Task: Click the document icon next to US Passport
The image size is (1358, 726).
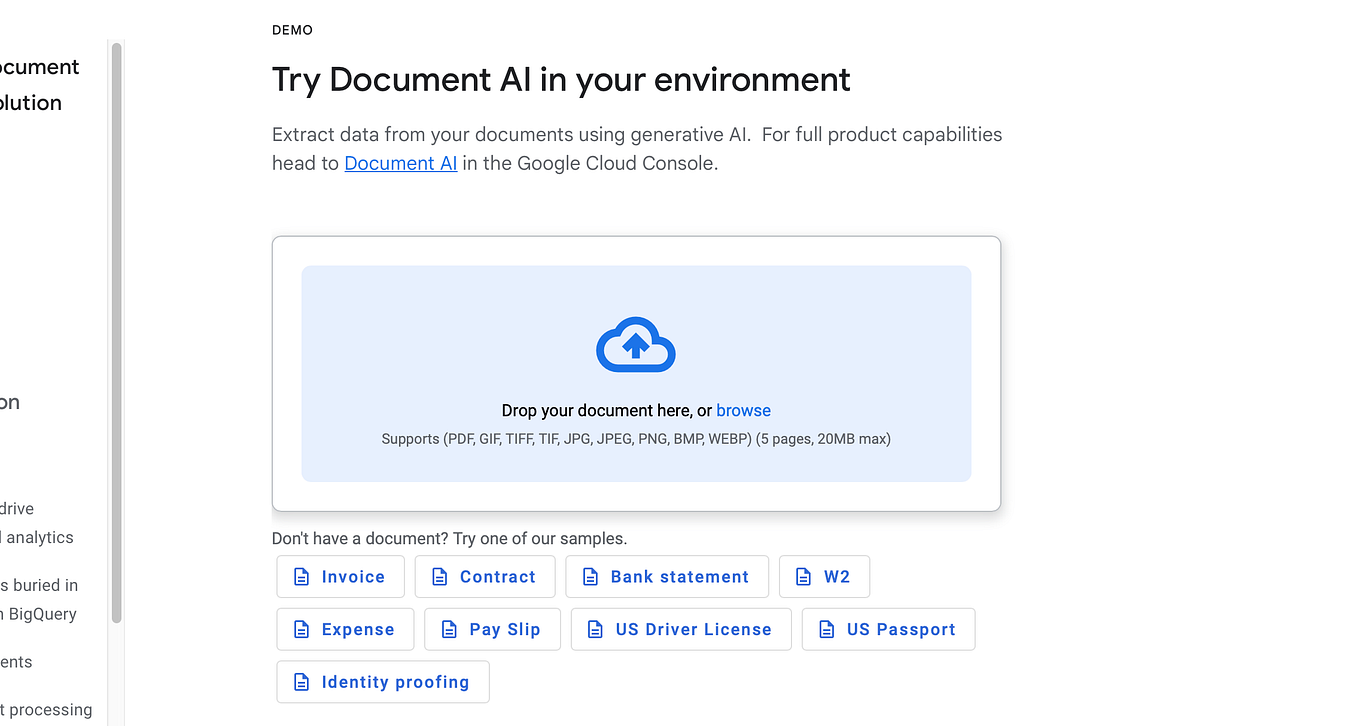Action: 825,629
